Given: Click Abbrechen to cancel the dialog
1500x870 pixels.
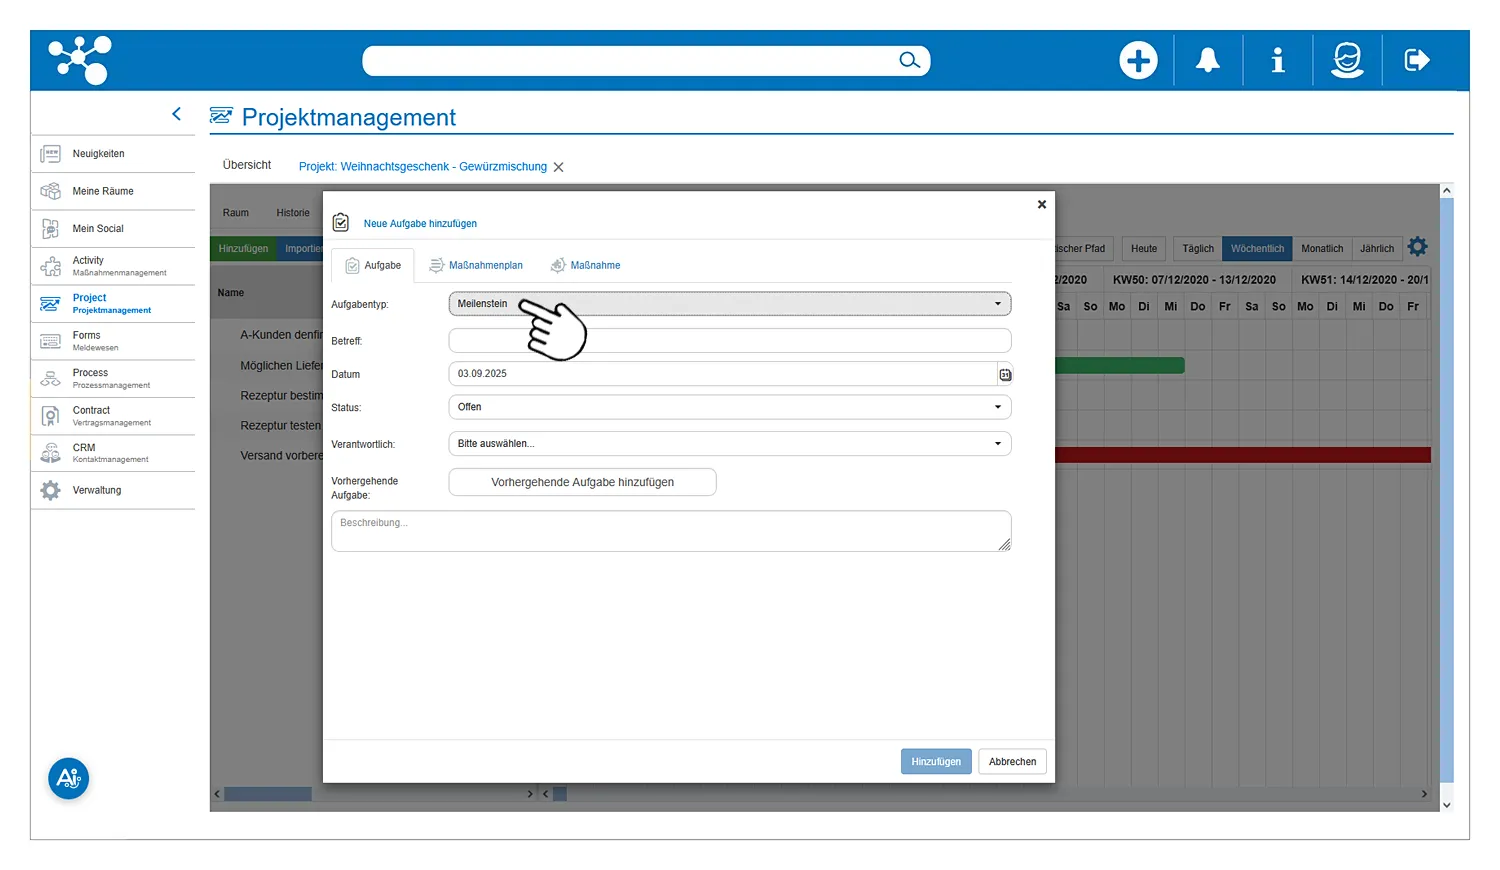Looking at the screenshot, I should (x=1012, y=762).
